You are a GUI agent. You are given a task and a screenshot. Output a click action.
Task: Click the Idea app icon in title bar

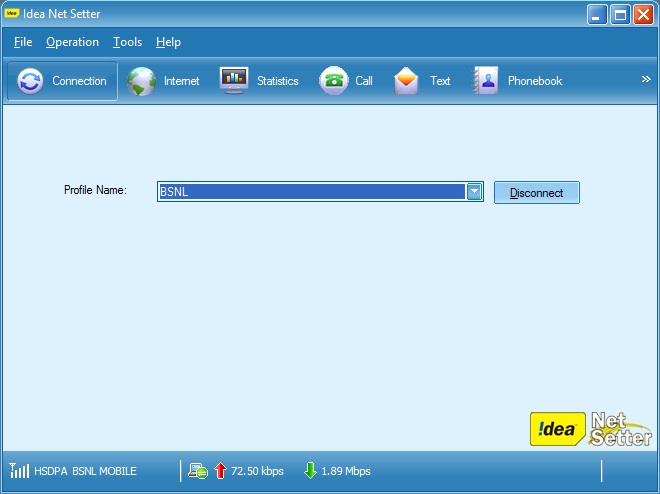pos(12,13)
